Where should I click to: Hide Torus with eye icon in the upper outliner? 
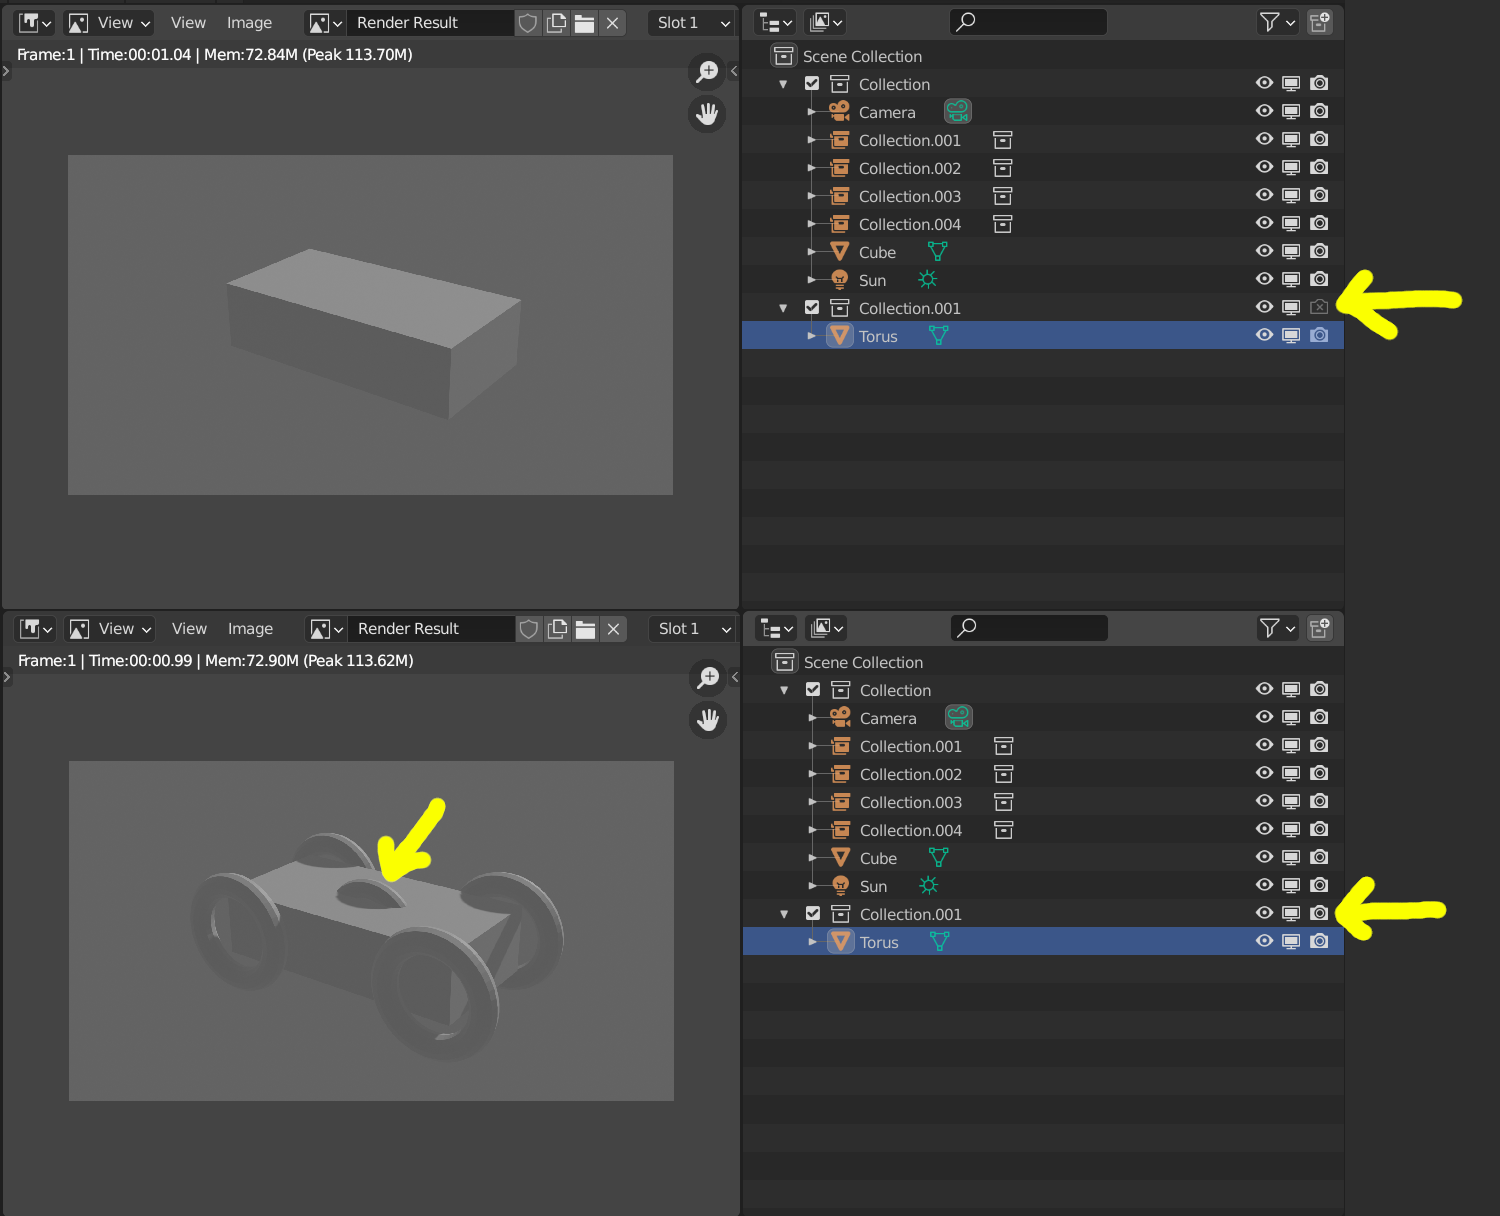[x=1264, y=335]
